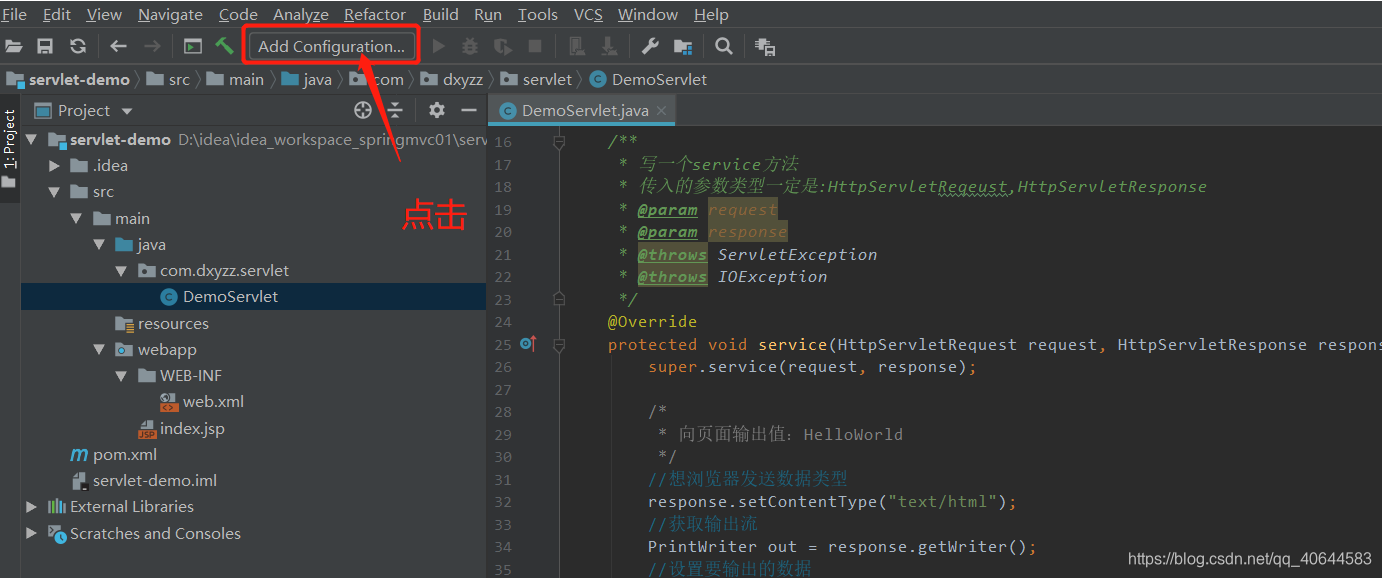The height and width of the screenshot is (578, 1382).
Task: Click line number 27 in the gutter
Action: point(503,389)
